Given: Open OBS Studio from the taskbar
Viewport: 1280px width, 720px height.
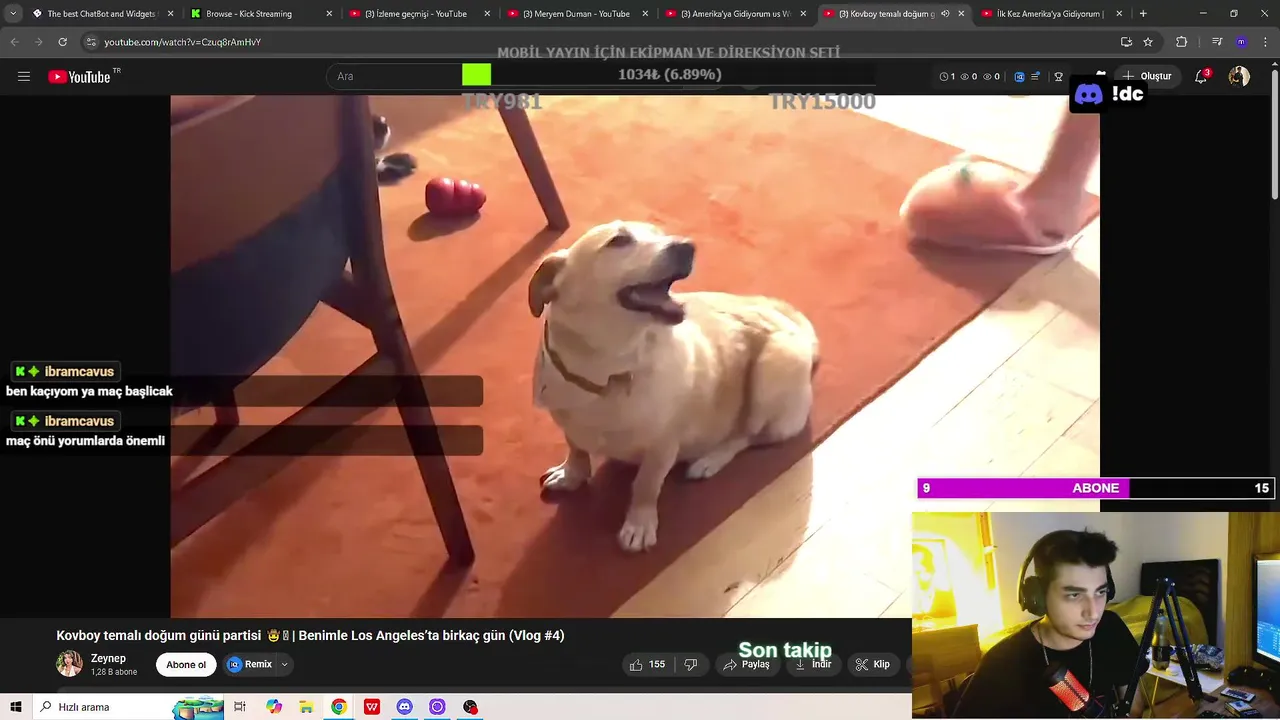Looking at the screenshot, I should (470, 707).
